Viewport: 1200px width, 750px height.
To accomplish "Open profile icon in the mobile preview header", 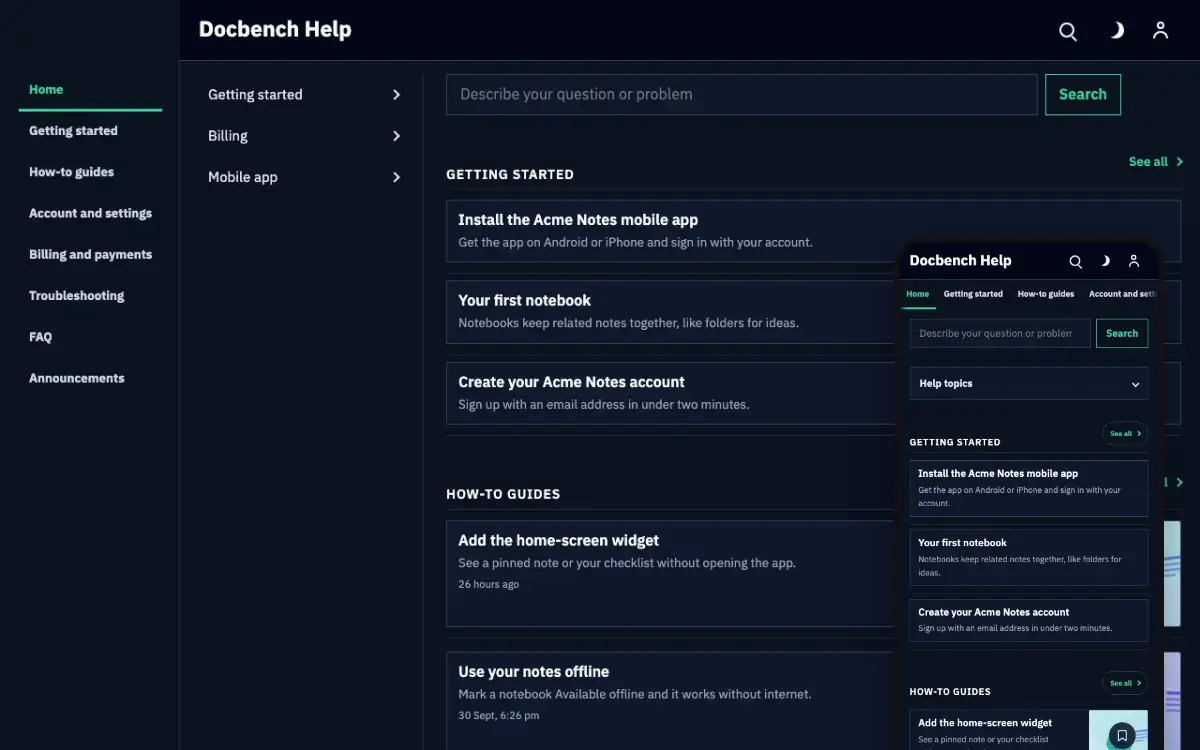I will (x=1134, y=261).
